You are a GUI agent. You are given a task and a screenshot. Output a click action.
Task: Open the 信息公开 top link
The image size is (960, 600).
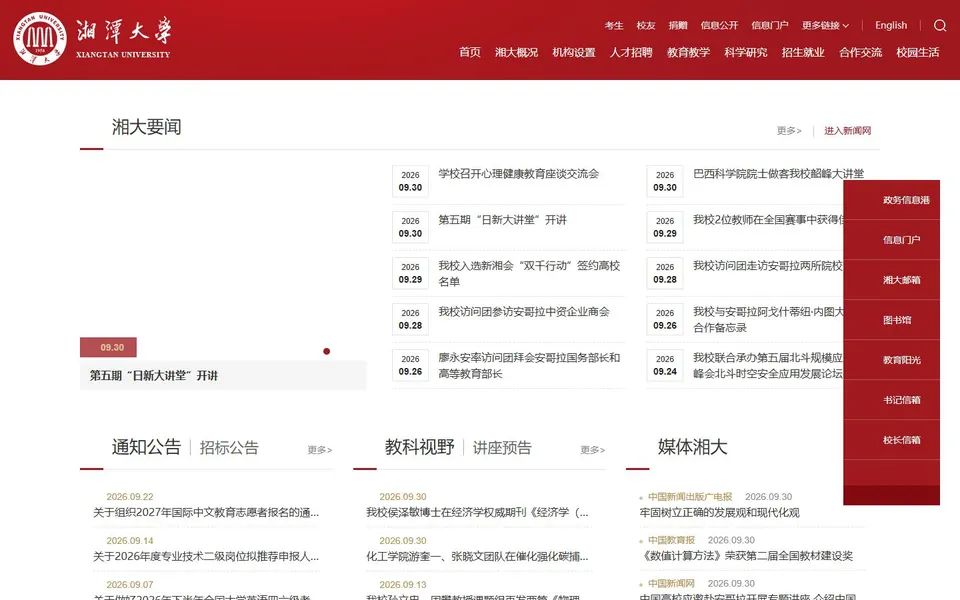pos(719,26)
